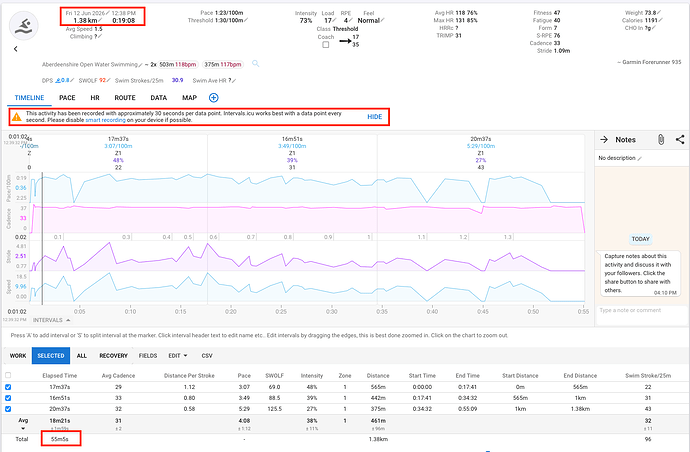This screenshot has height=452, width=690.
Task: Open the share icon in Notes panel
Action: [680, 140]
